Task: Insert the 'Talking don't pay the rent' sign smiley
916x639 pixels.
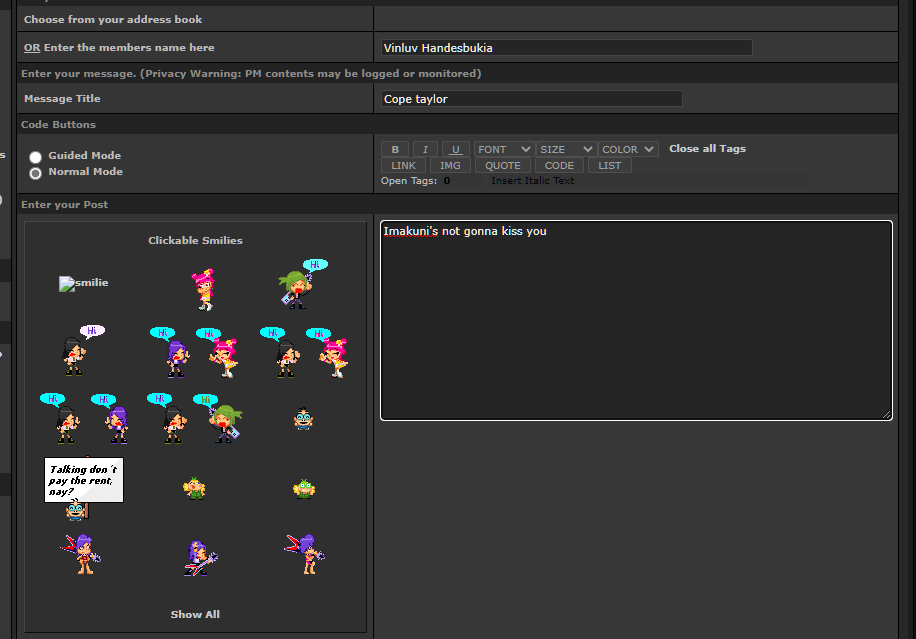Action: point(84,488)
